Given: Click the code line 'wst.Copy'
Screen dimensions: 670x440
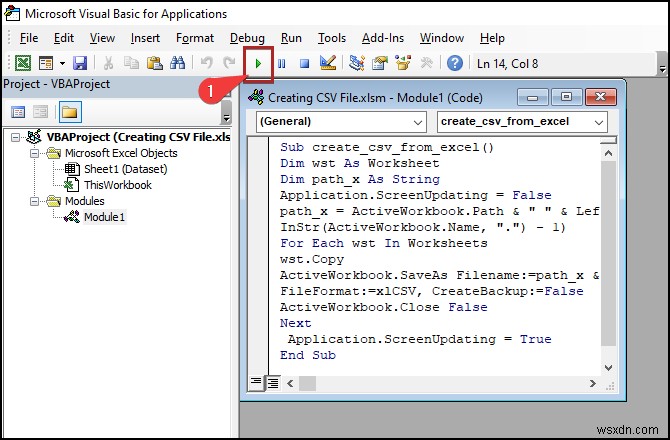Looking at the screenshot, I should click(312, 259).
